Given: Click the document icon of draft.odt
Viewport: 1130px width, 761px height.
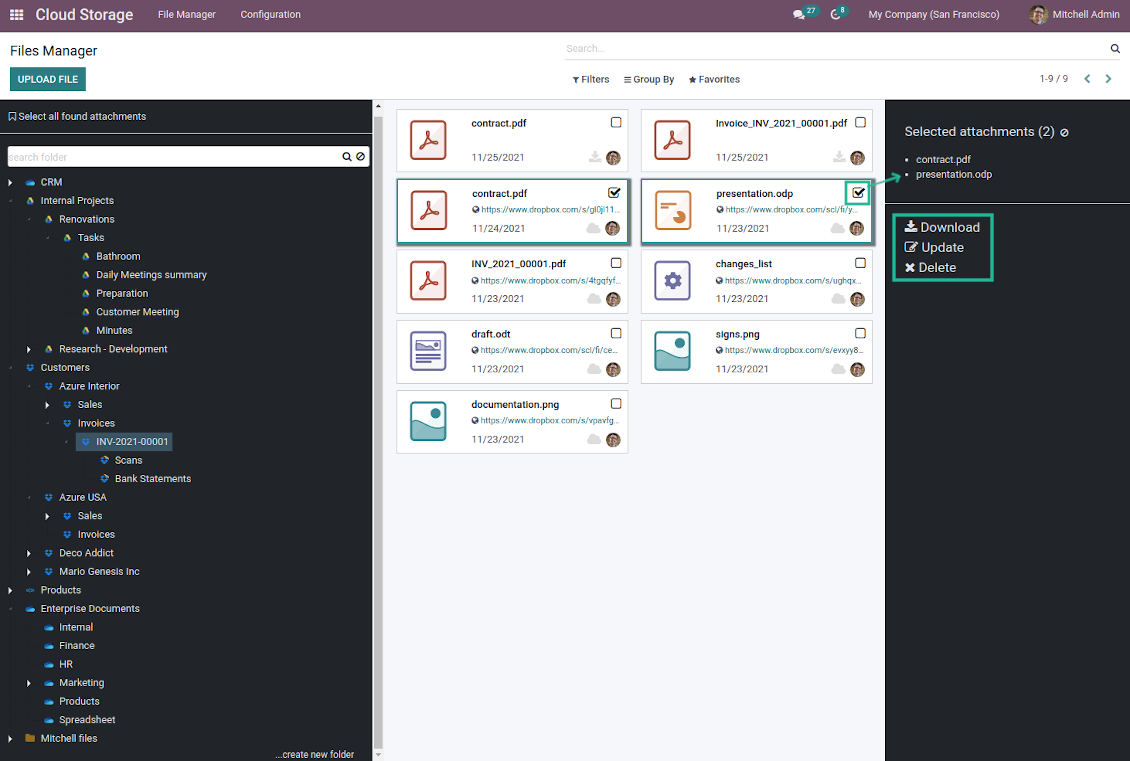Looking at the screenshot, I should pyautogui.click(x=428, y=351).
